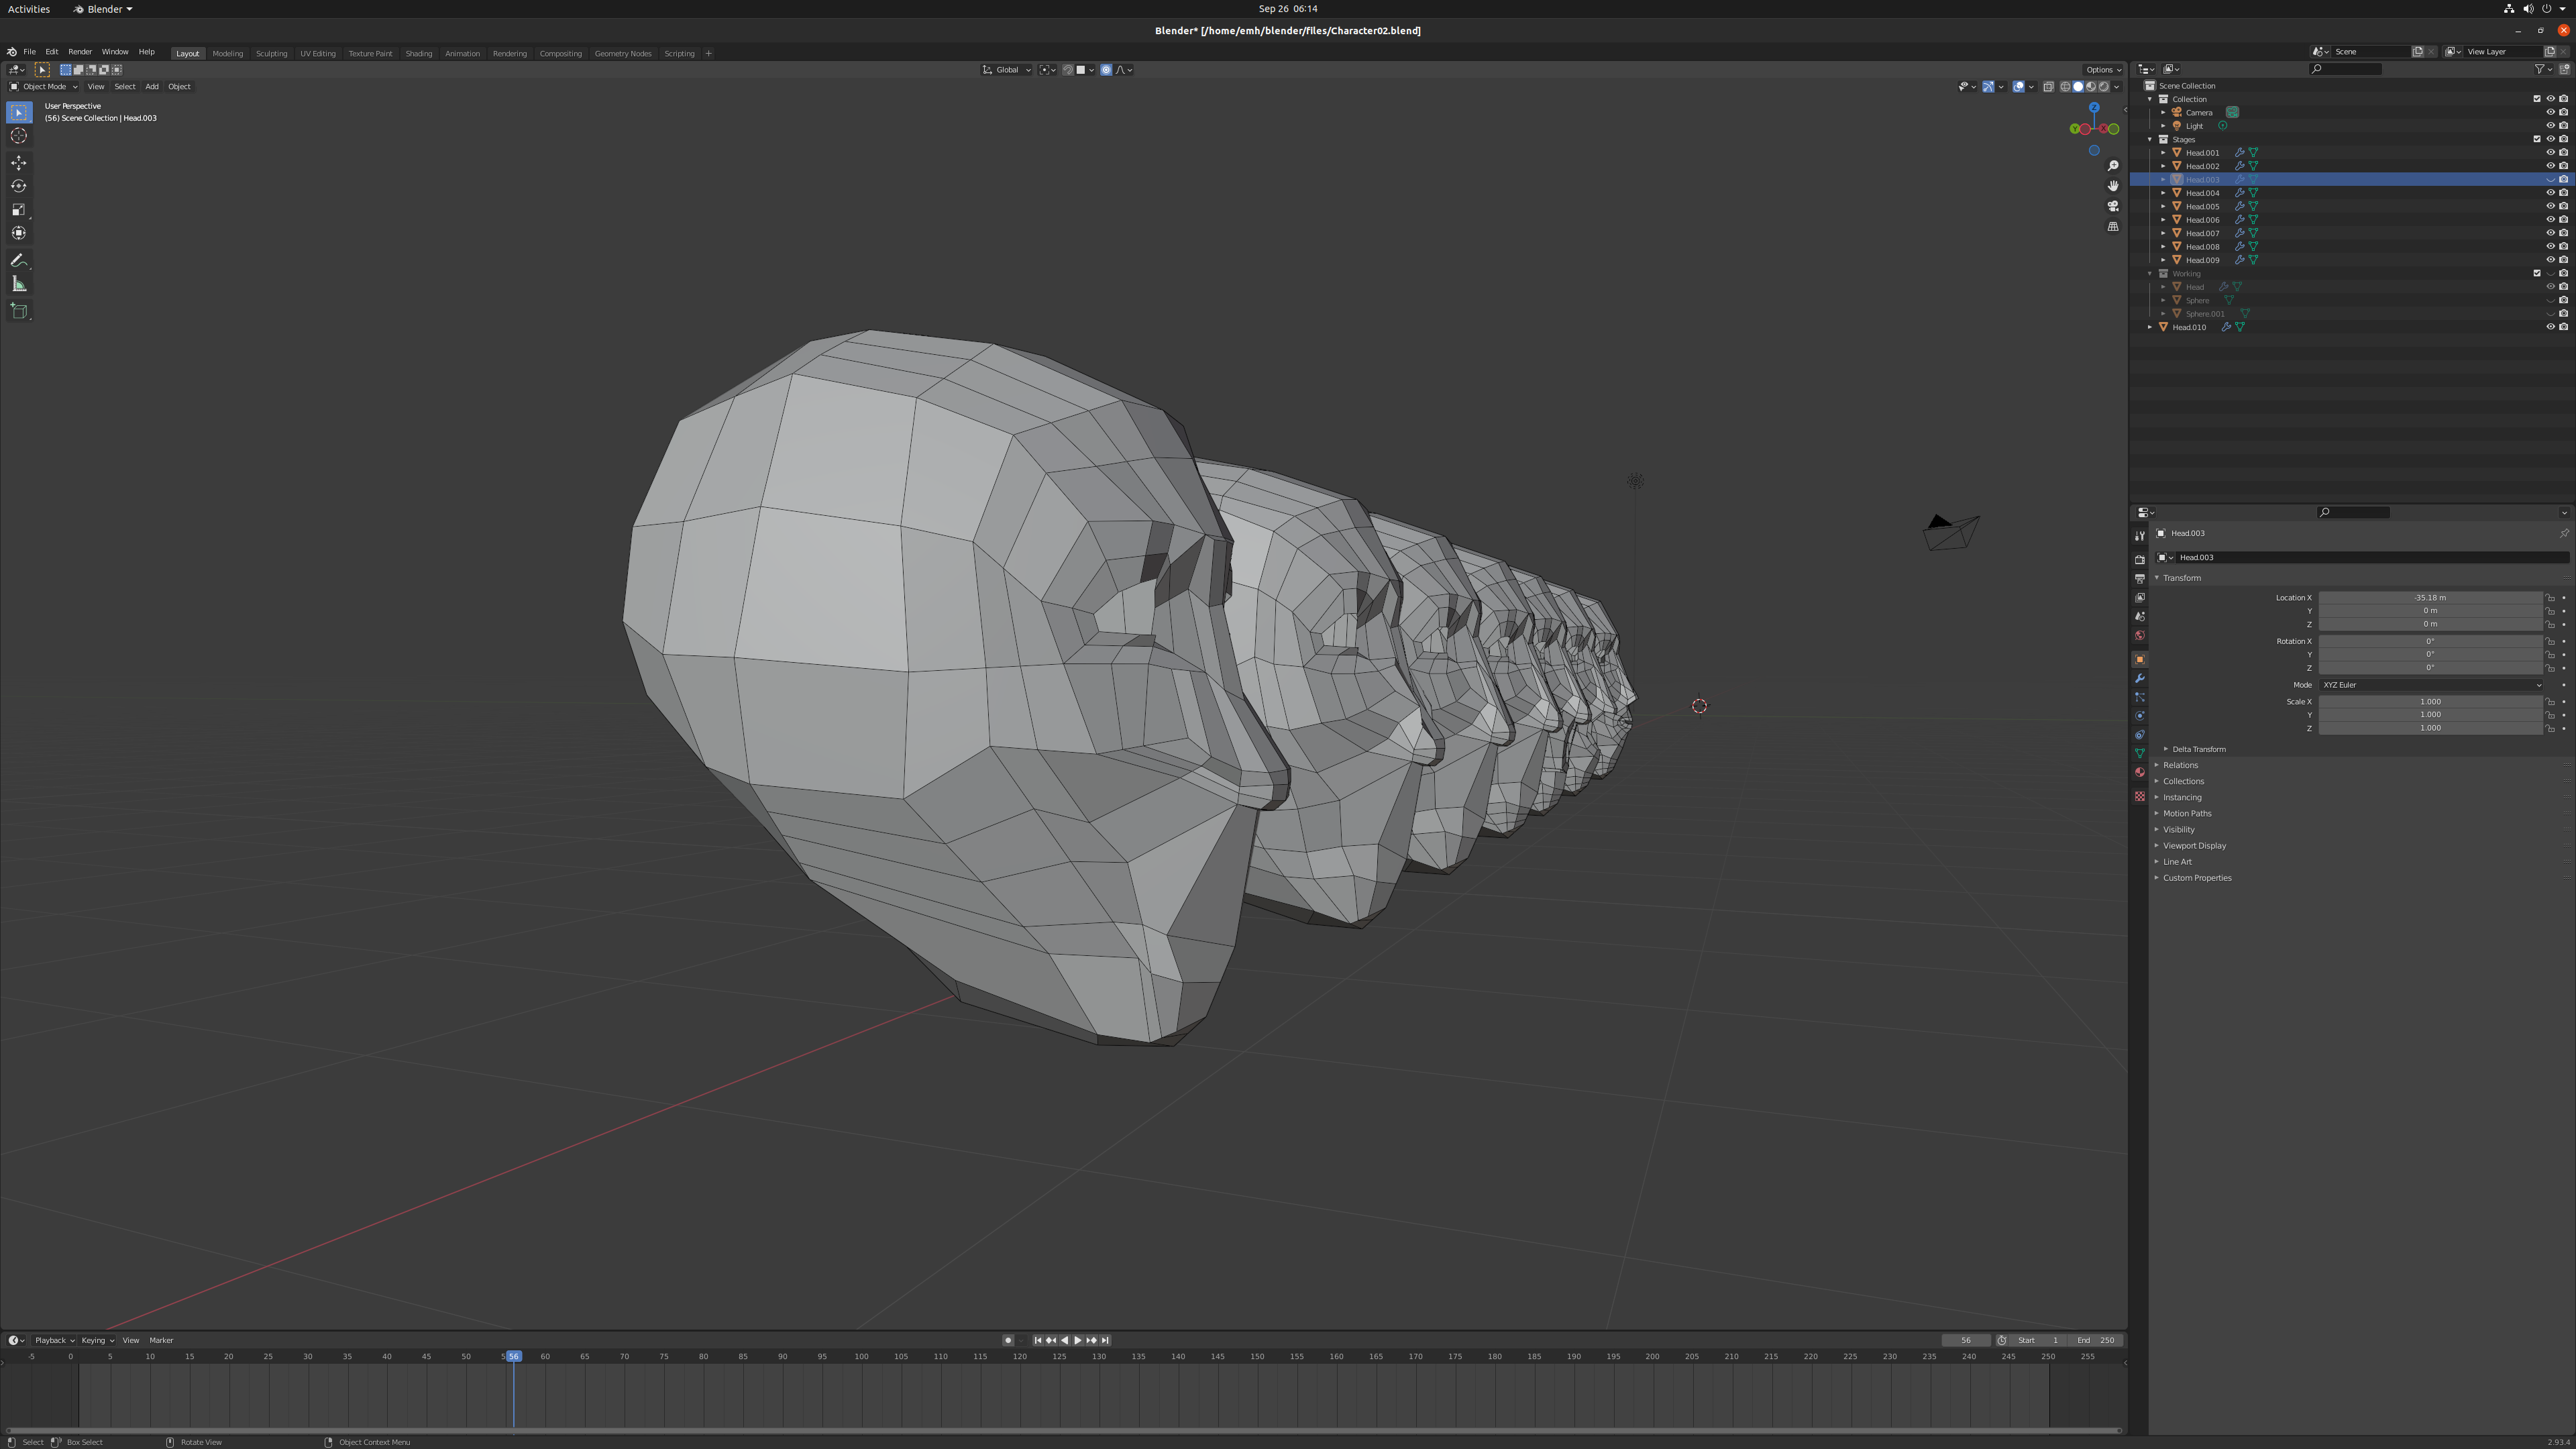2576x1449 pixels.
Task: Uncheck the Collection exclude checkbox
Action: click(2537, 99)
